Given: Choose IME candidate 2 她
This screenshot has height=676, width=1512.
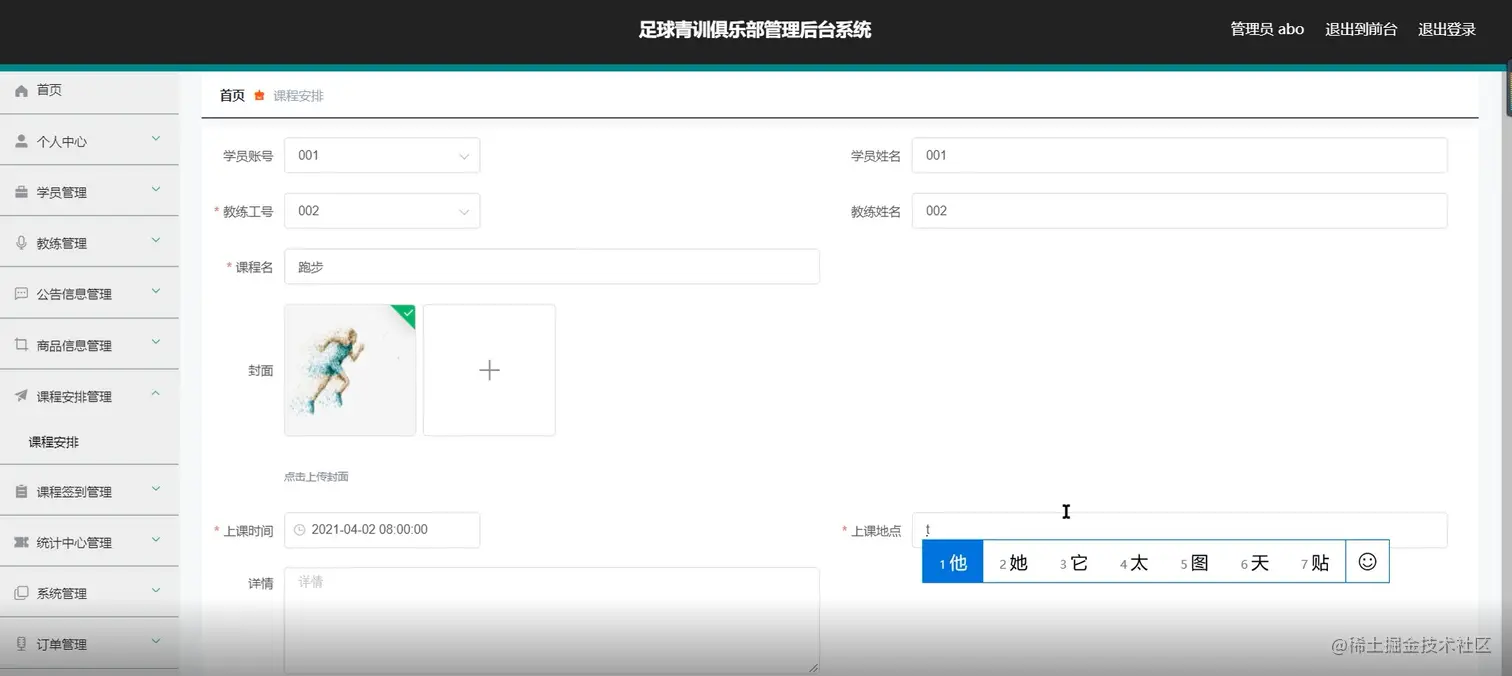Looking at the screenshot, I should point(1013,562).
